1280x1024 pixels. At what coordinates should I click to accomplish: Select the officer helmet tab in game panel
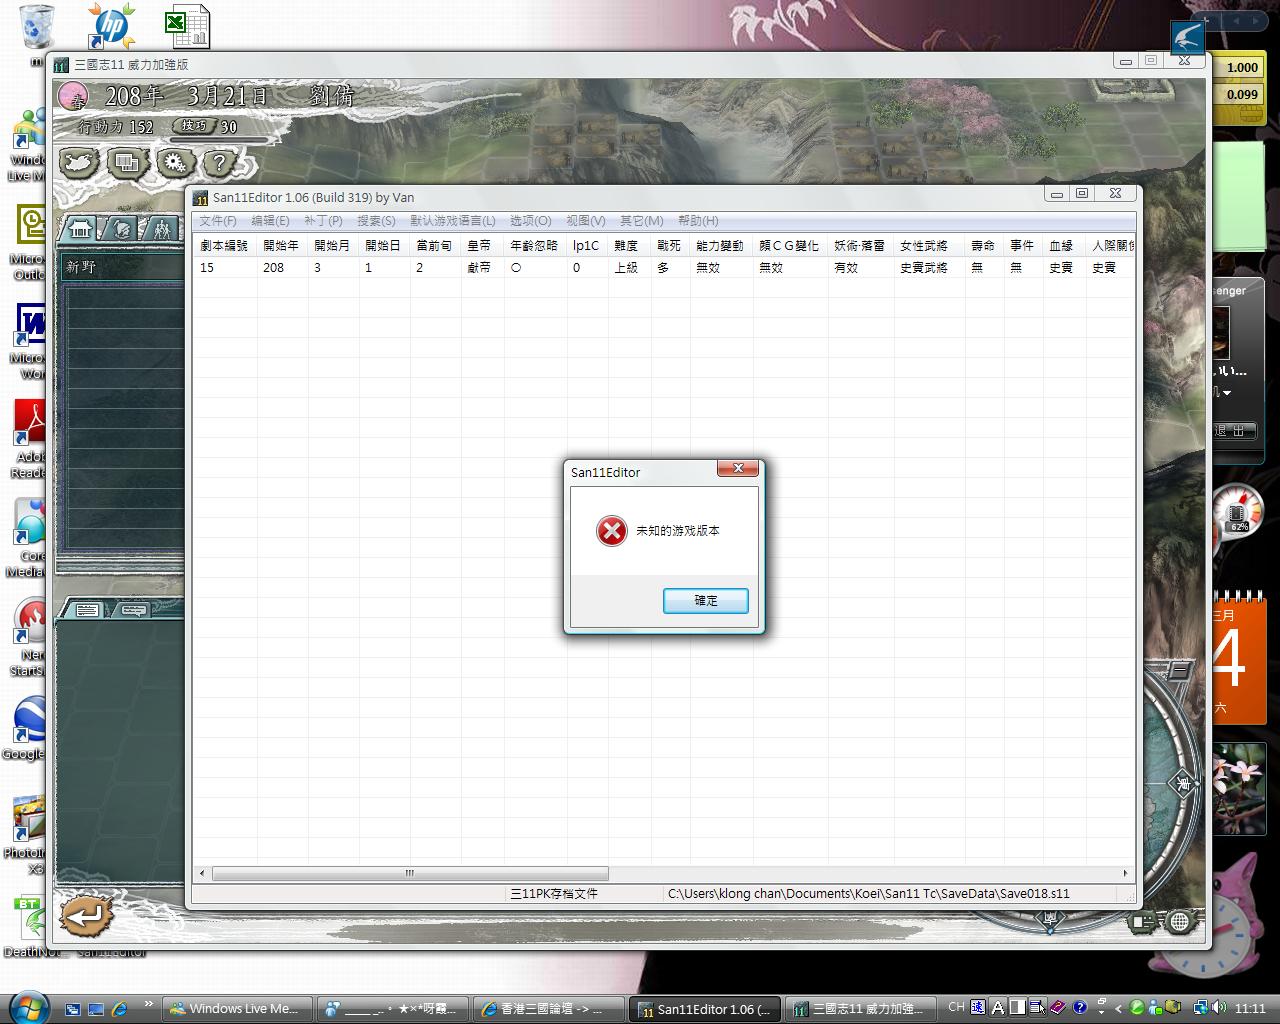pyautogui.click(x=121, y=230)
